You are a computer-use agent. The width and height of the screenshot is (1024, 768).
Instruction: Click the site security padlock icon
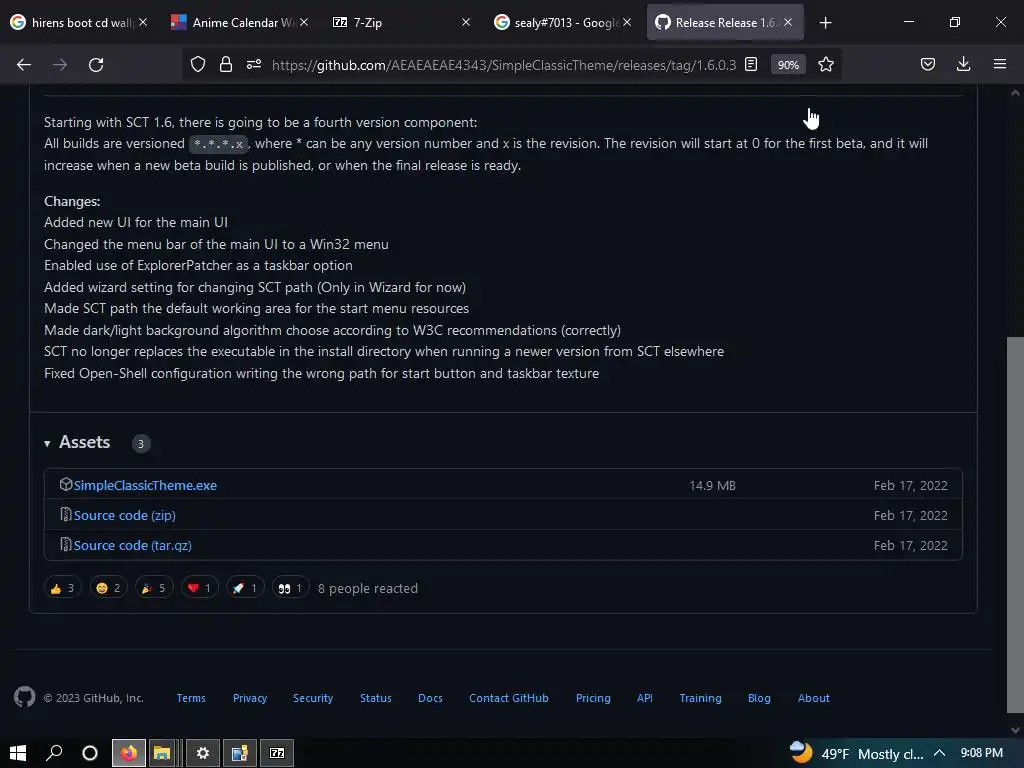pos(226,64)
